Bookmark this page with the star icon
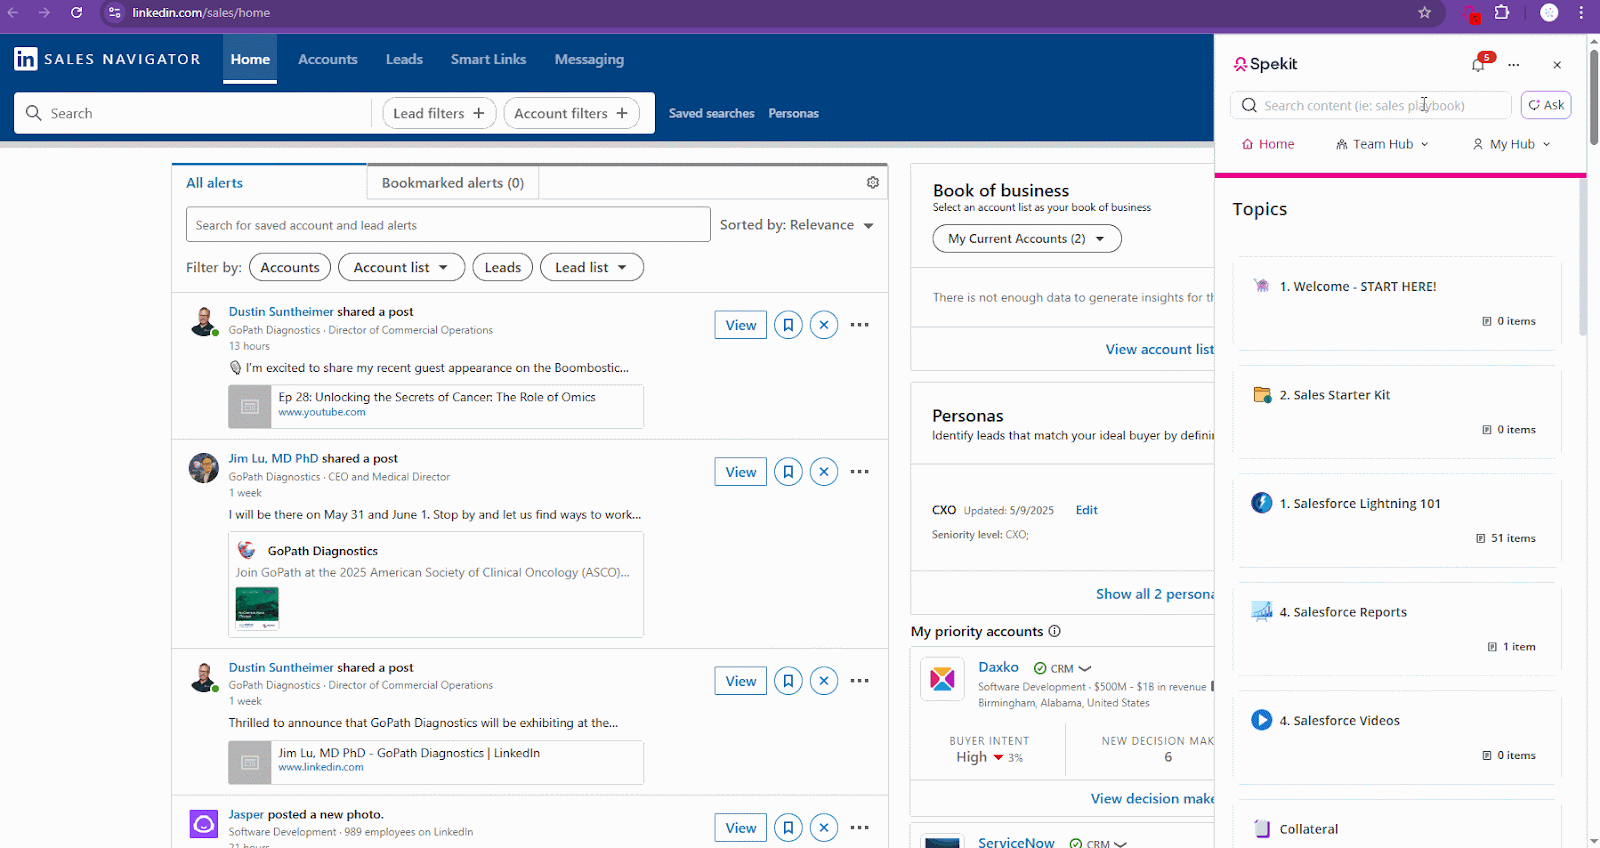 (1424, 13)
